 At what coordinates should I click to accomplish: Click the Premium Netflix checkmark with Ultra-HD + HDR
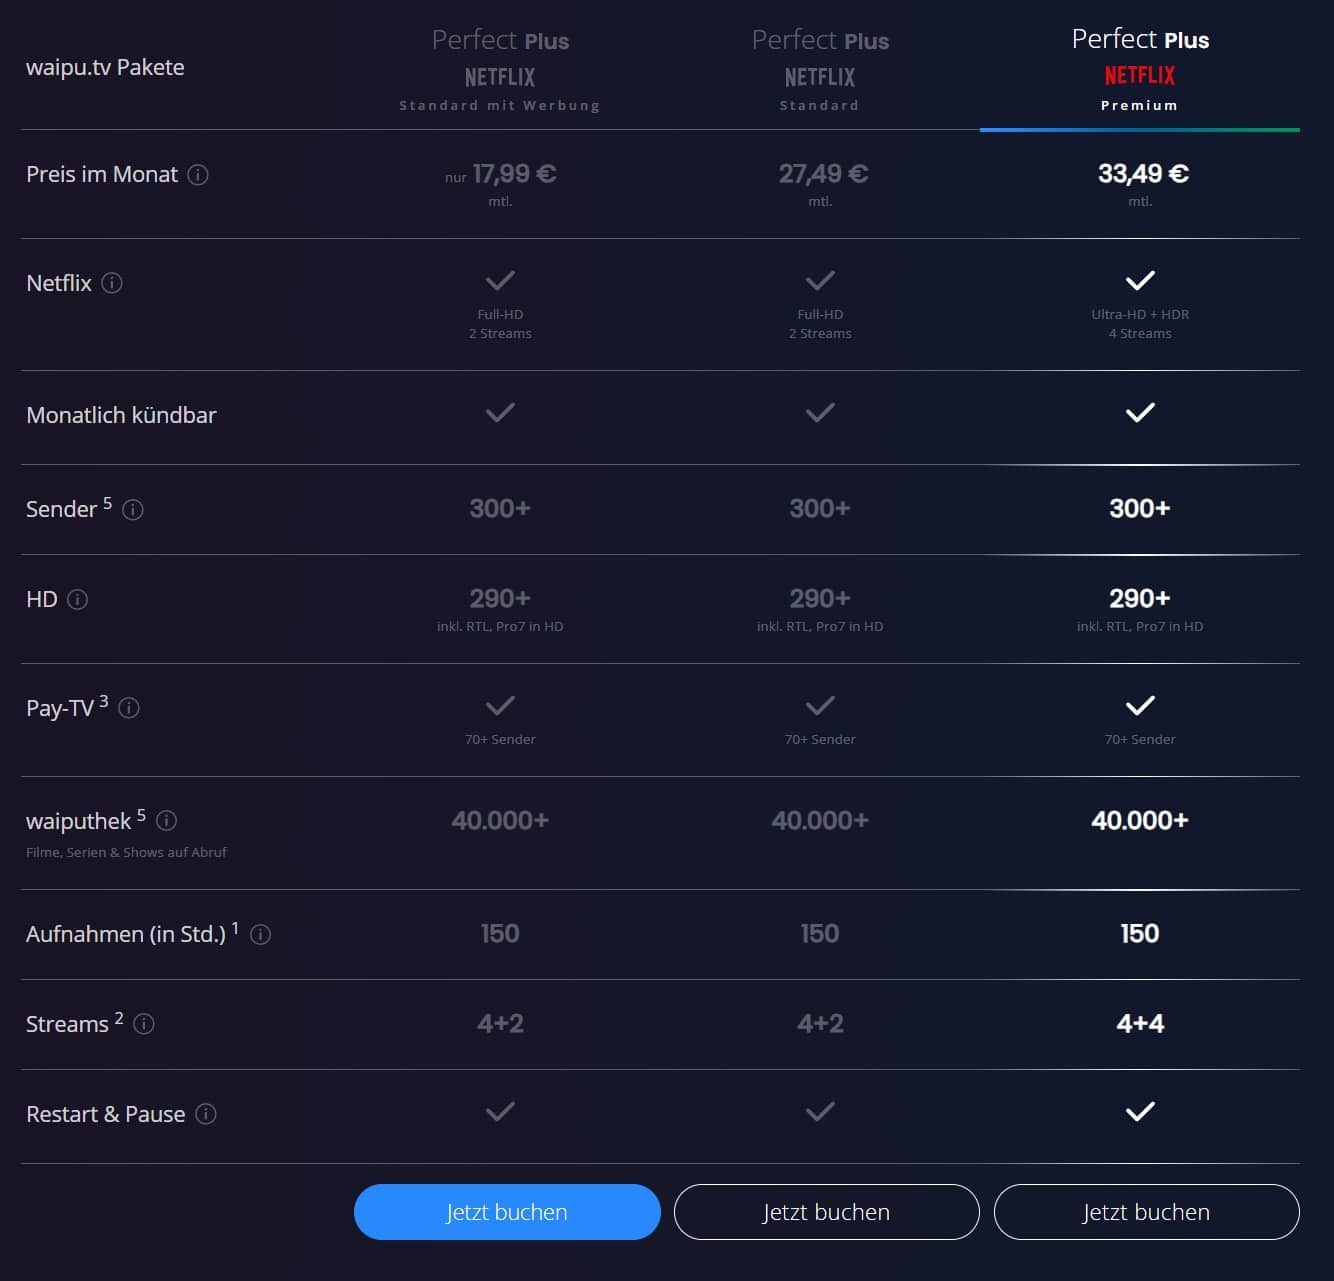1140,281
